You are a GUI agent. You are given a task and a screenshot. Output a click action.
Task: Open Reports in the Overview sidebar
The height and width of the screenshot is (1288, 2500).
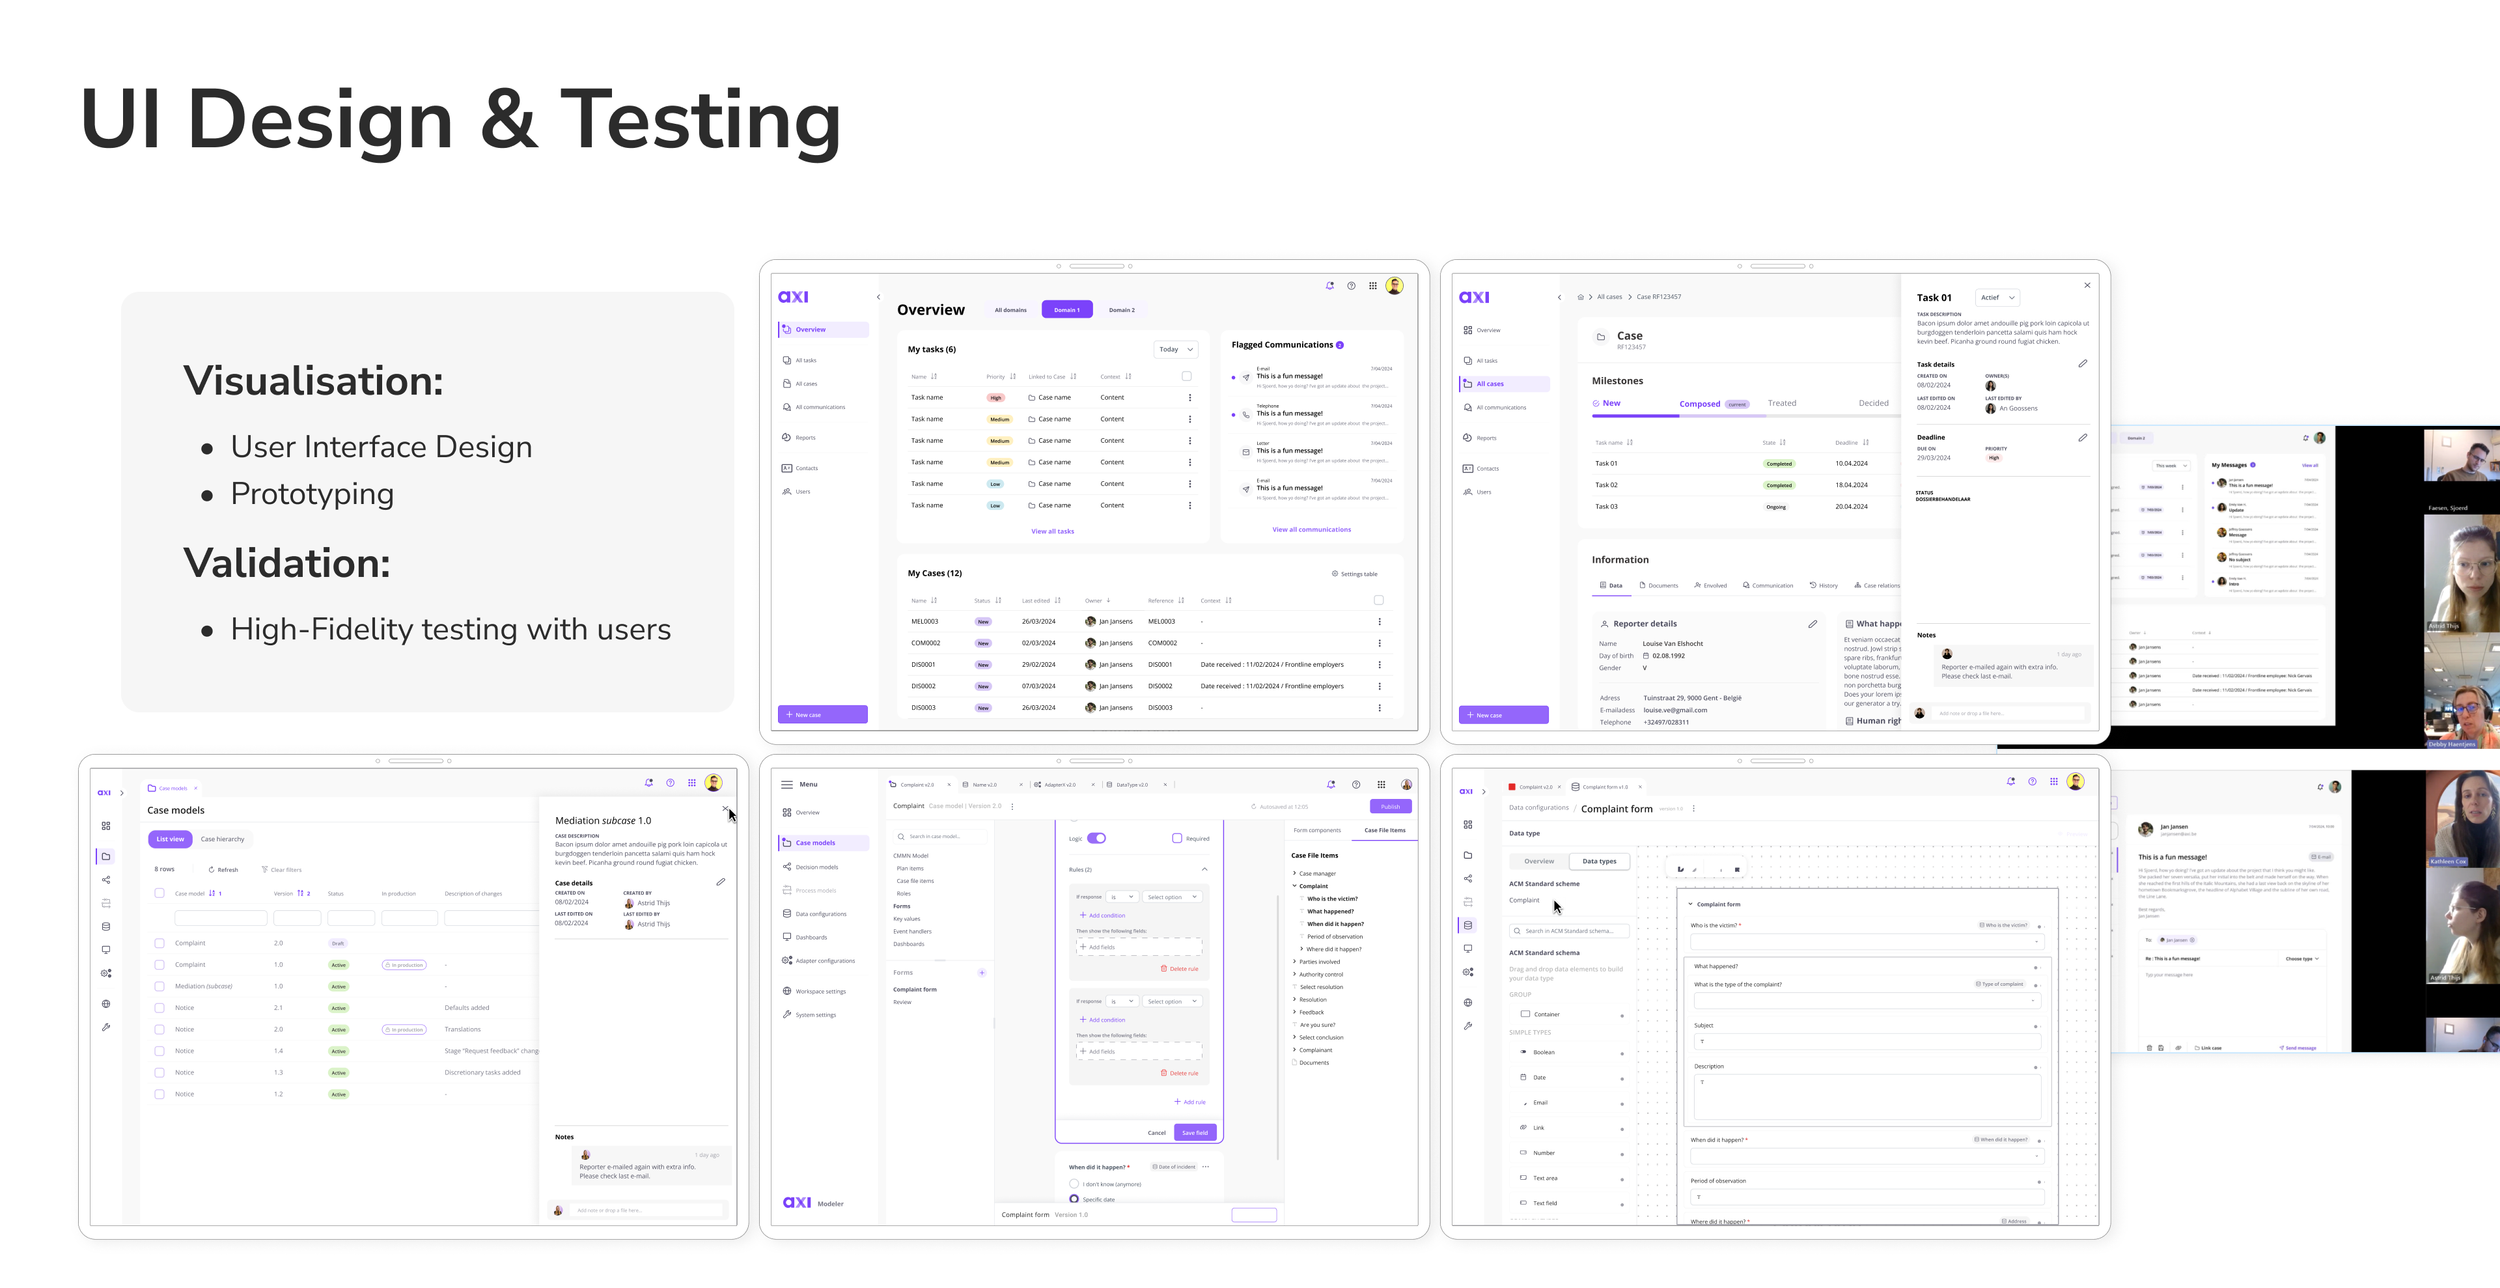click(x=805, y=438)
